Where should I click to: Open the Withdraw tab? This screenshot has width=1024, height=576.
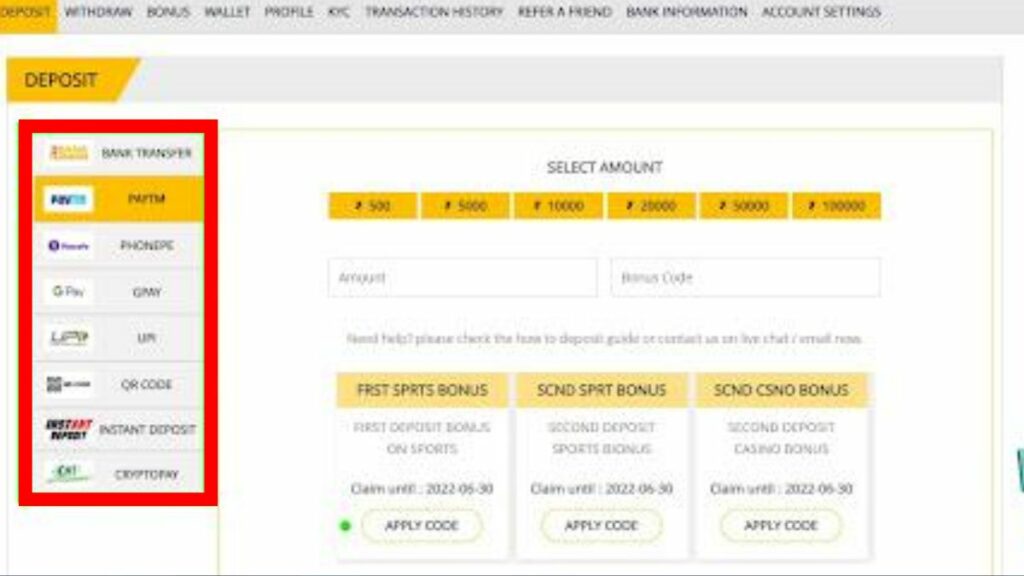point(98,12)
